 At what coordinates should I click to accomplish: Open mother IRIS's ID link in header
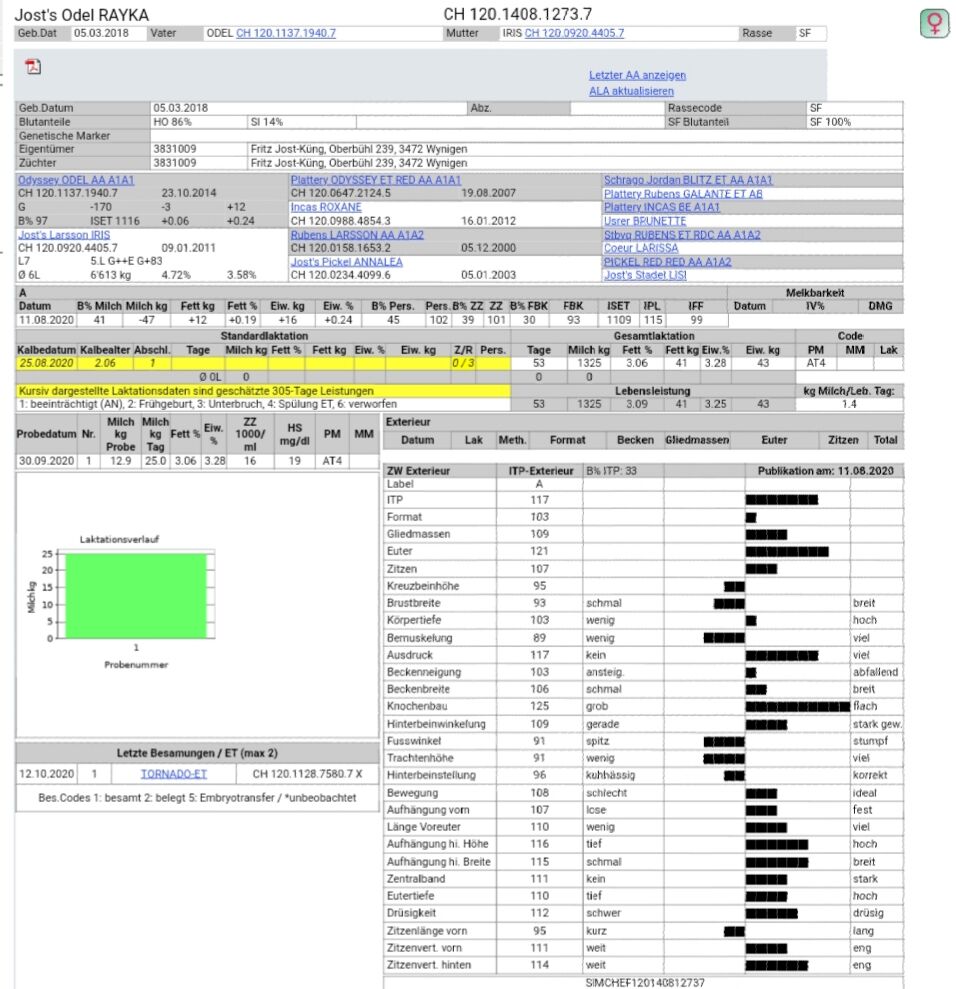(x=574, y=33)
